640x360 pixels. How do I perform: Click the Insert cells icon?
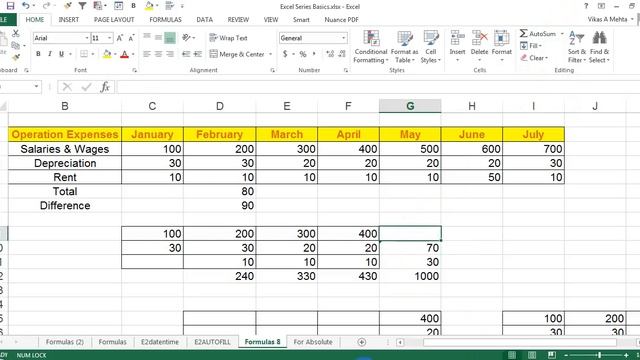pyautogui.click(x=457, y=38)
